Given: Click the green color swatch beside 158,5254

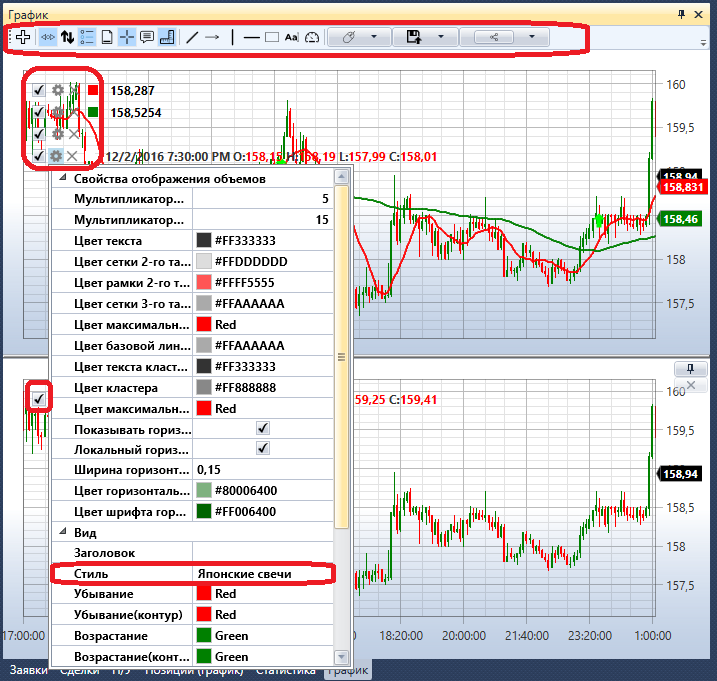Looking at the screenshot, I should point(93,112).
